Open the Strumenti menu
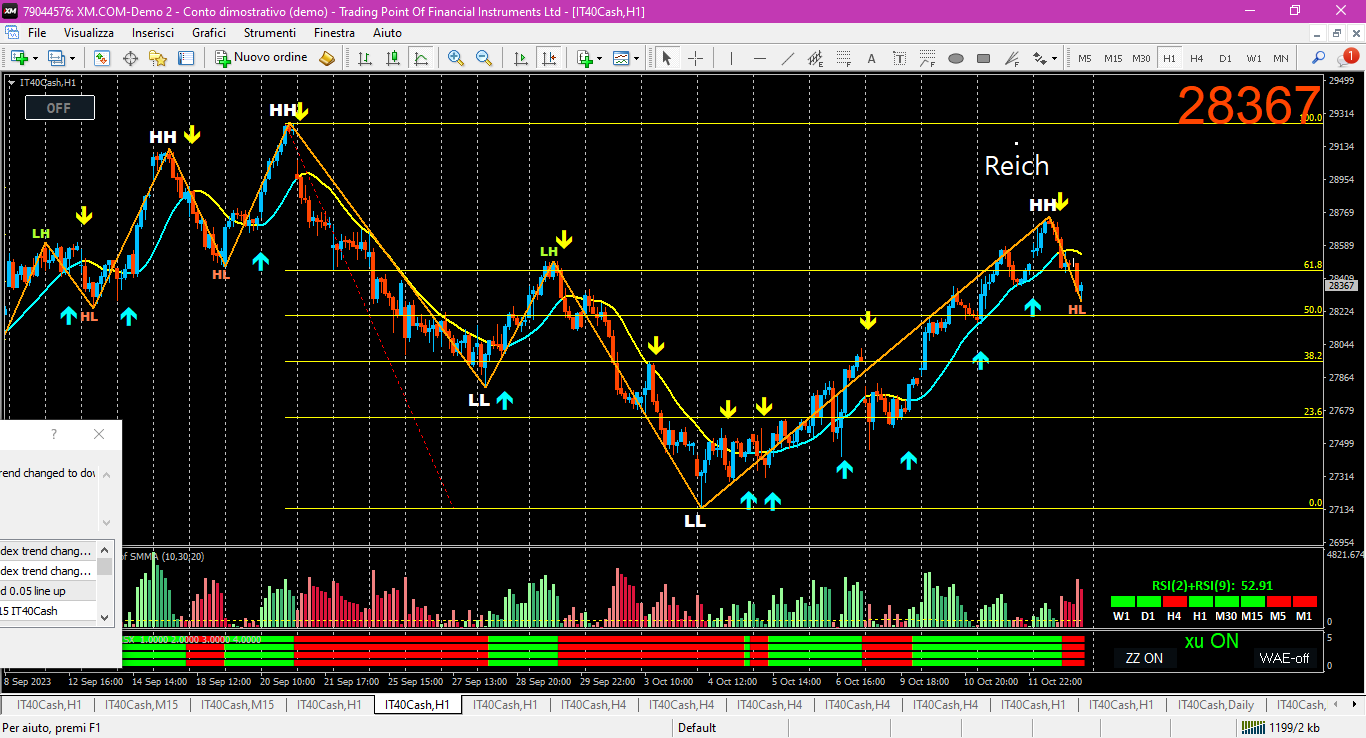The height and width of the screenshot is (738, 1366). coord(270,33)
